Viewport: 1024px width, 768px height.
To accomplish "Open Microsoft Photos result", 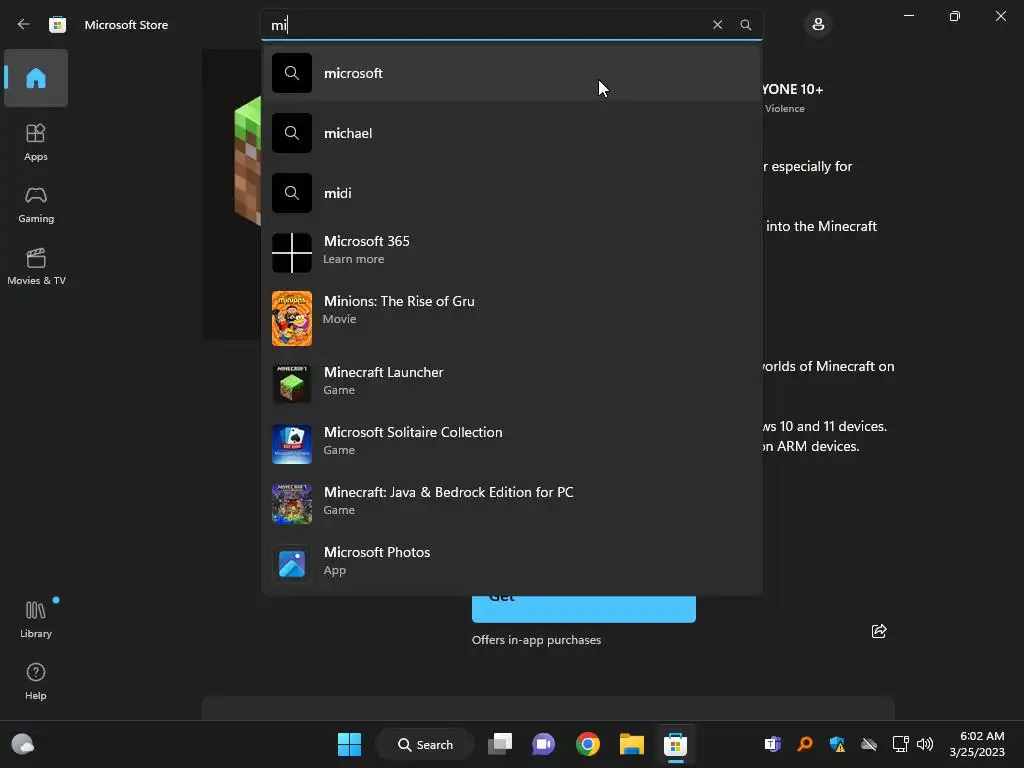I will 511,562.
